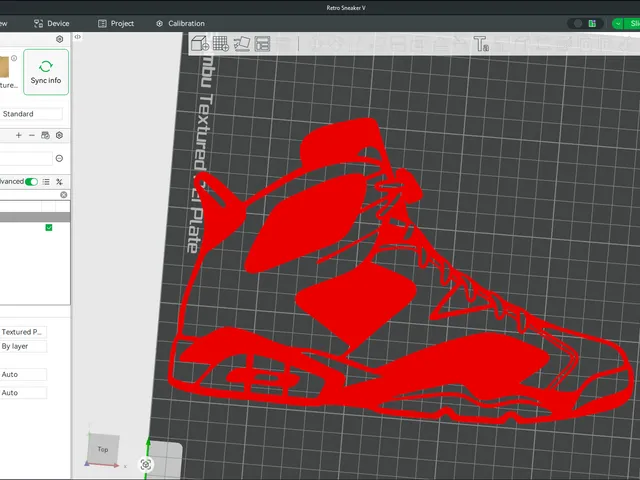This screenshot has height=480, width=640.
Task: Click the AMS filament sync icon
Action: [45, 135]
